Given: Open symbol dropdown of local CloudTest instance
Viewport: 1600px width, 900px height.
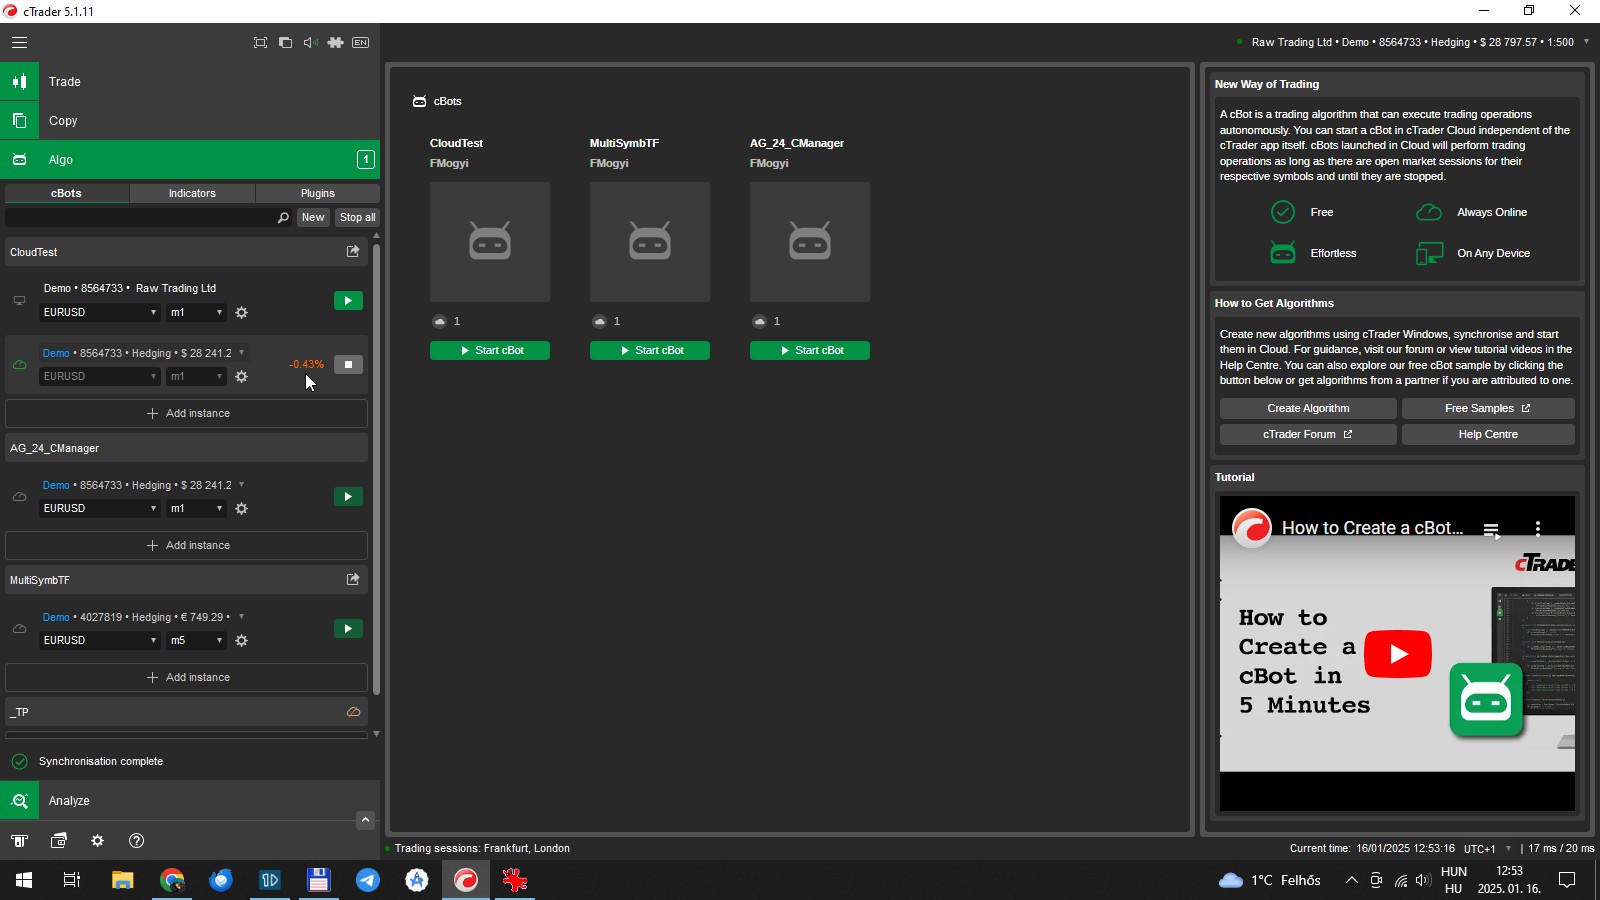Looking at the screenshot, I should click(100, 313).
